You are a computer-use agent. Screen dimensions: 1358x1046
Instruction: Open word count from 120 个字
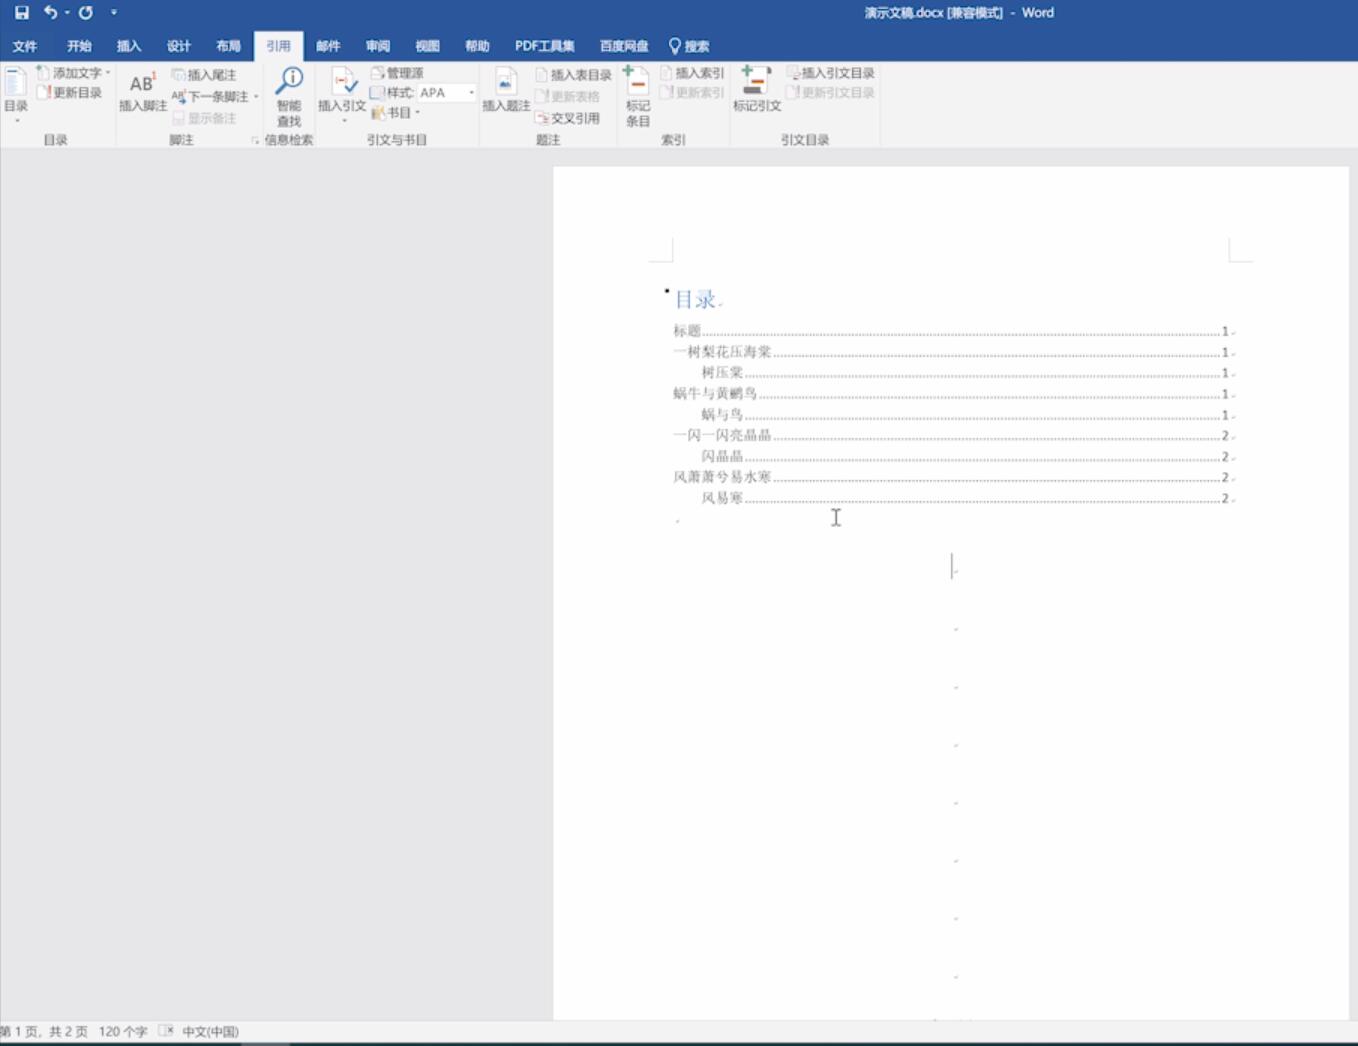[x=123, y=1032]
